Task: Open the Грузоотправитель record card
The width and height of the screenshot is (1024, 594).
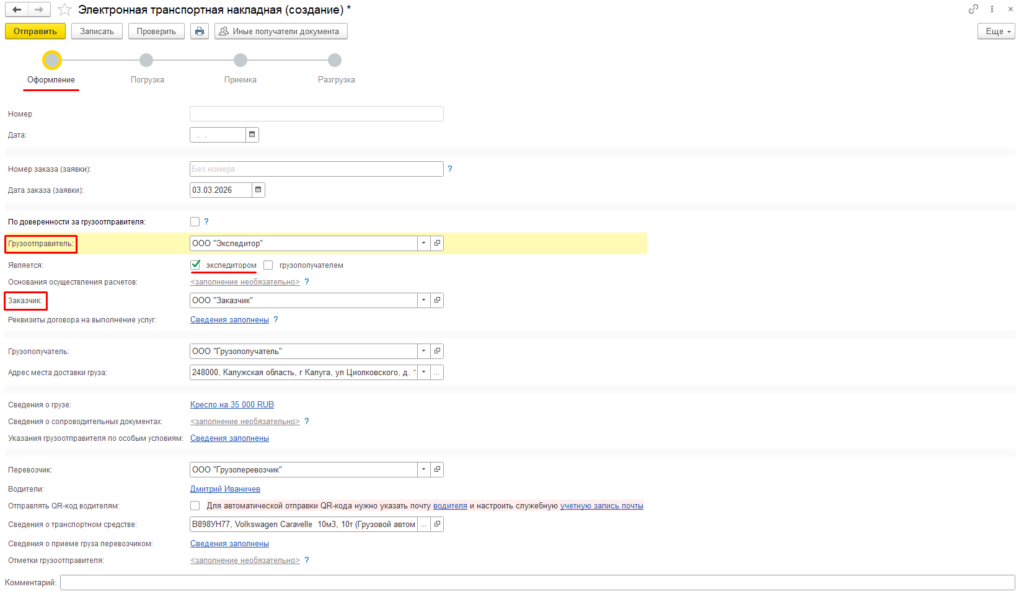Action: point(438,243)
